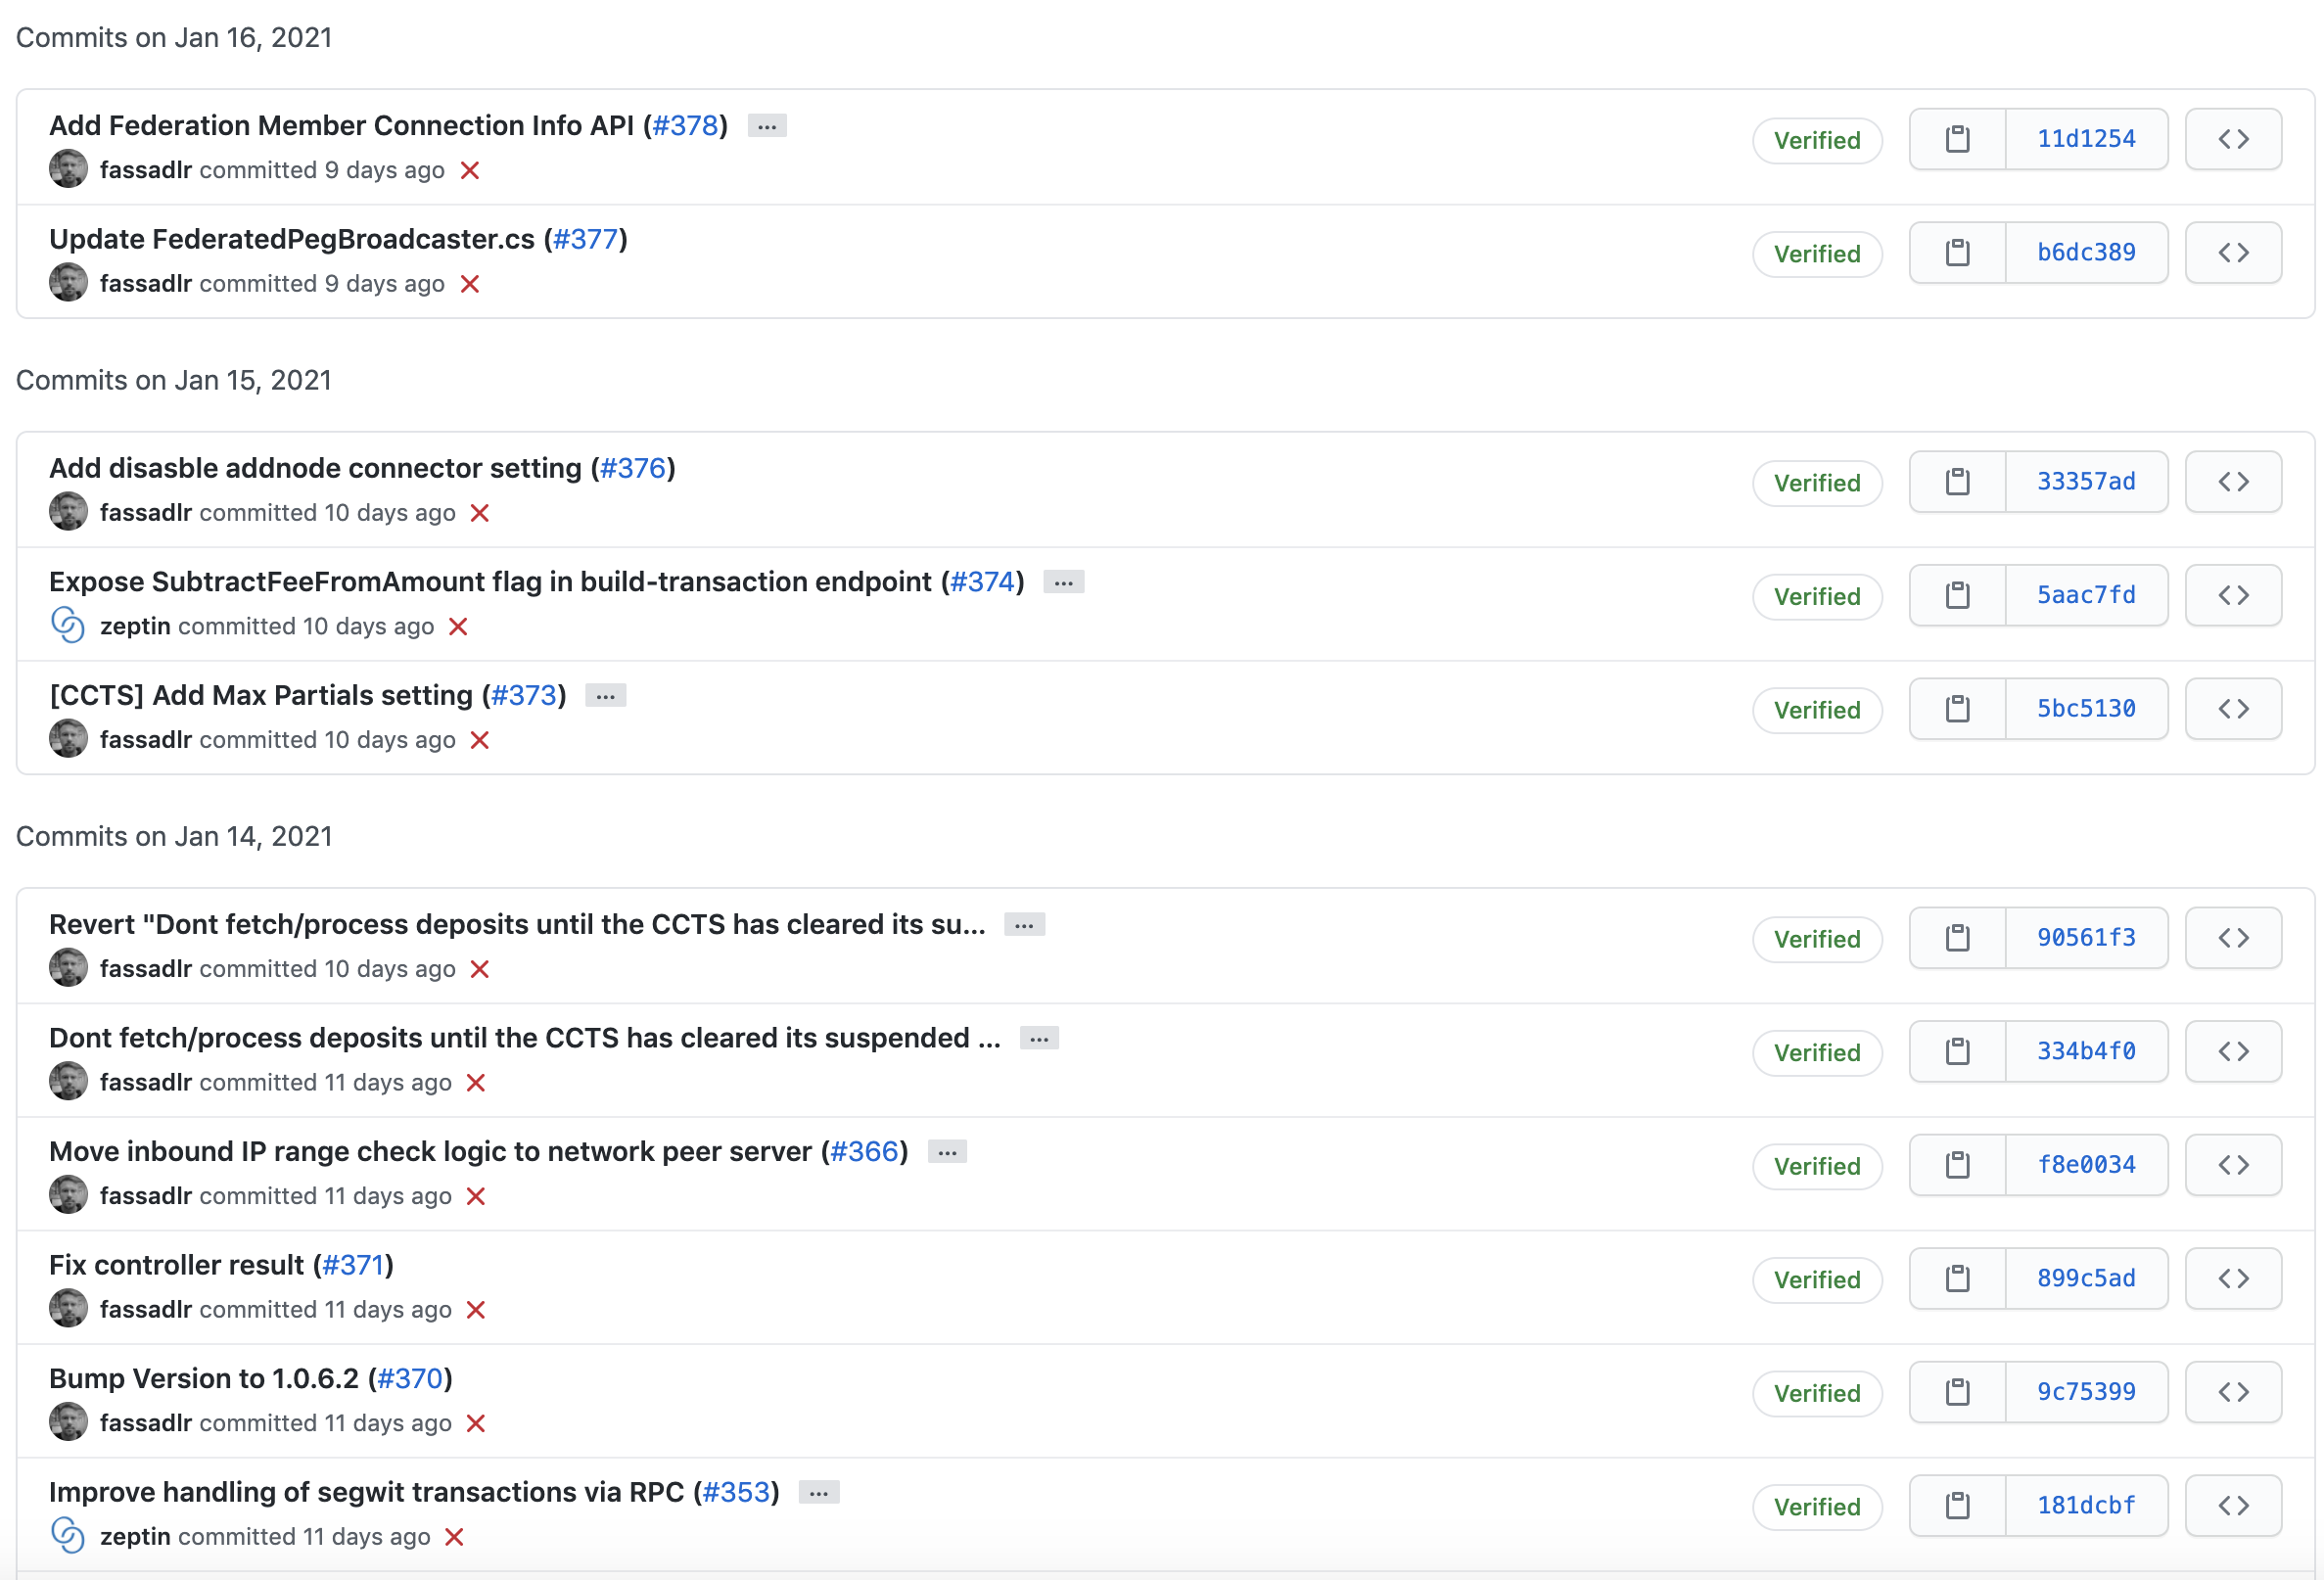2324x1580 pixels.
Task: Open commit hash 5bc5130
Action: tap(2086, 709)
